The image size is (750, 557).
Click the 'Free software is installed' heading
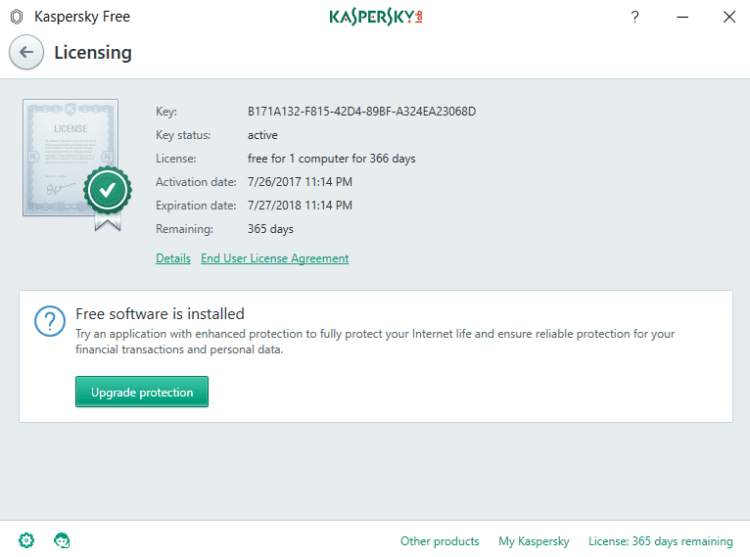coord(160,314)
